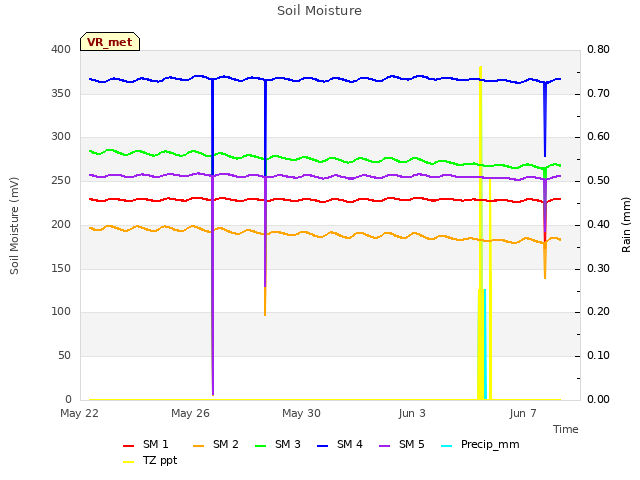
Task: Click the Jun 7 date tick
Action: pos(523,413)
